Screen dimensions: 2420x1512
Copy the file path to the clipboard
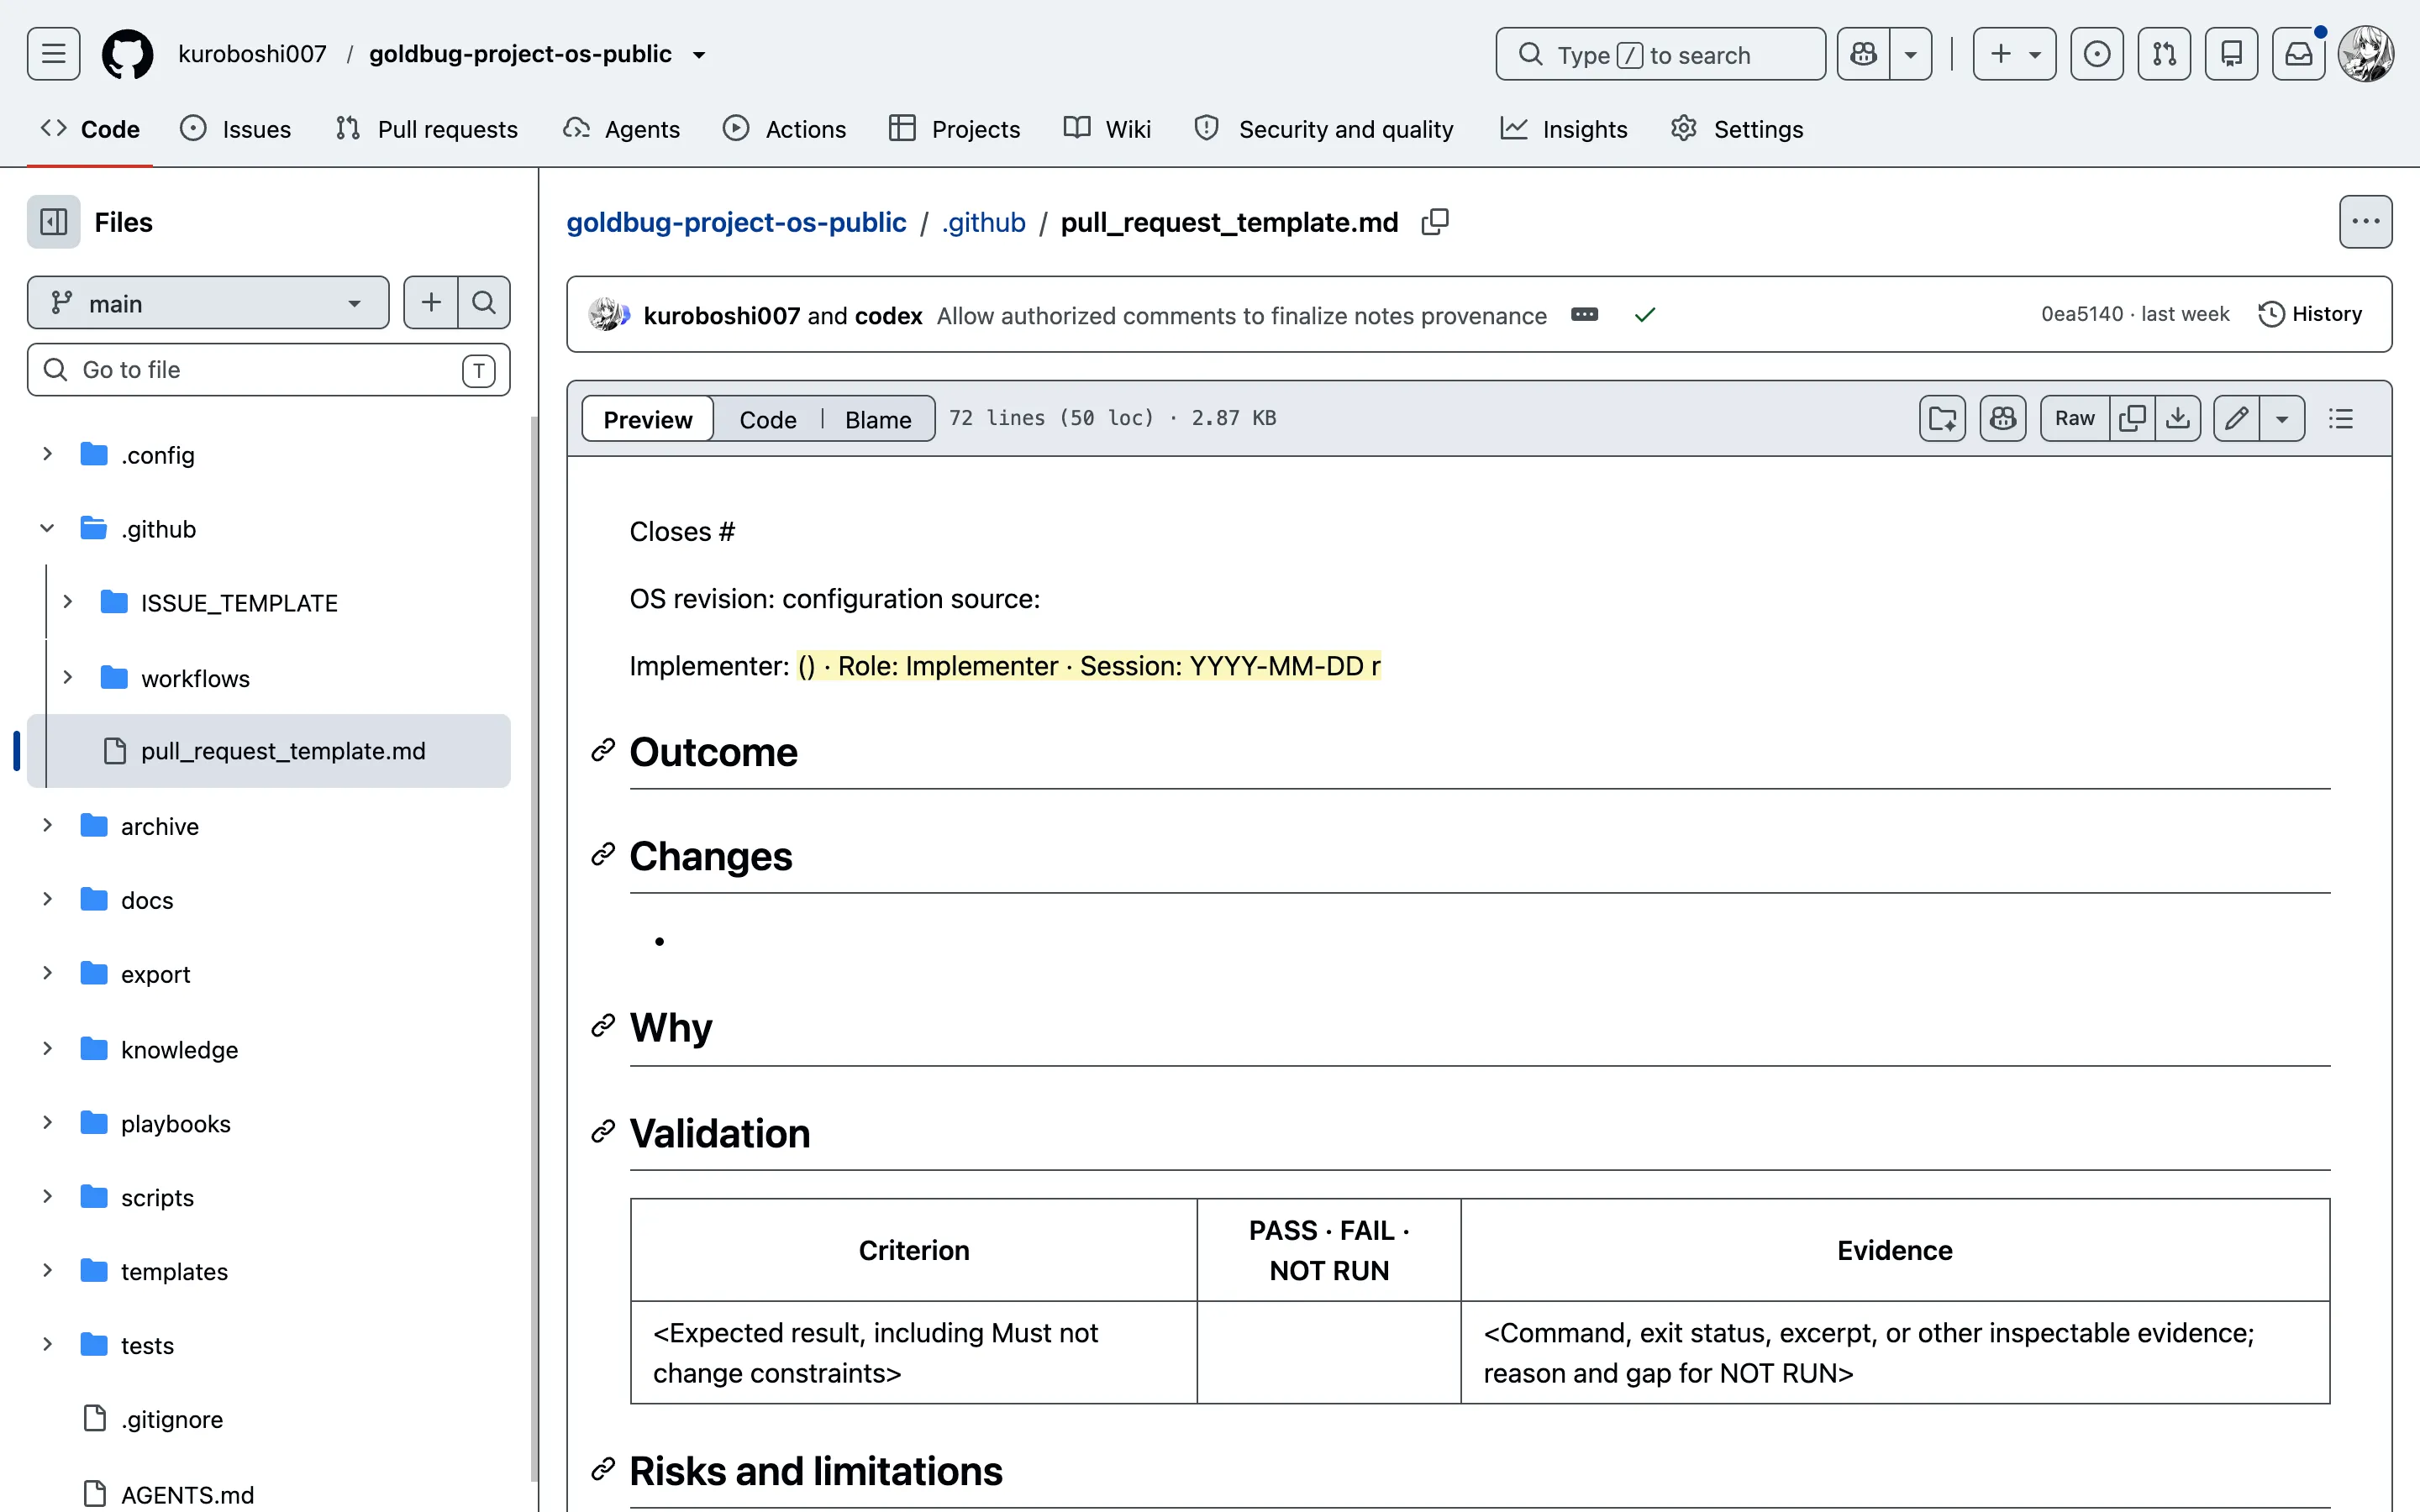(x=1435, y=222)
